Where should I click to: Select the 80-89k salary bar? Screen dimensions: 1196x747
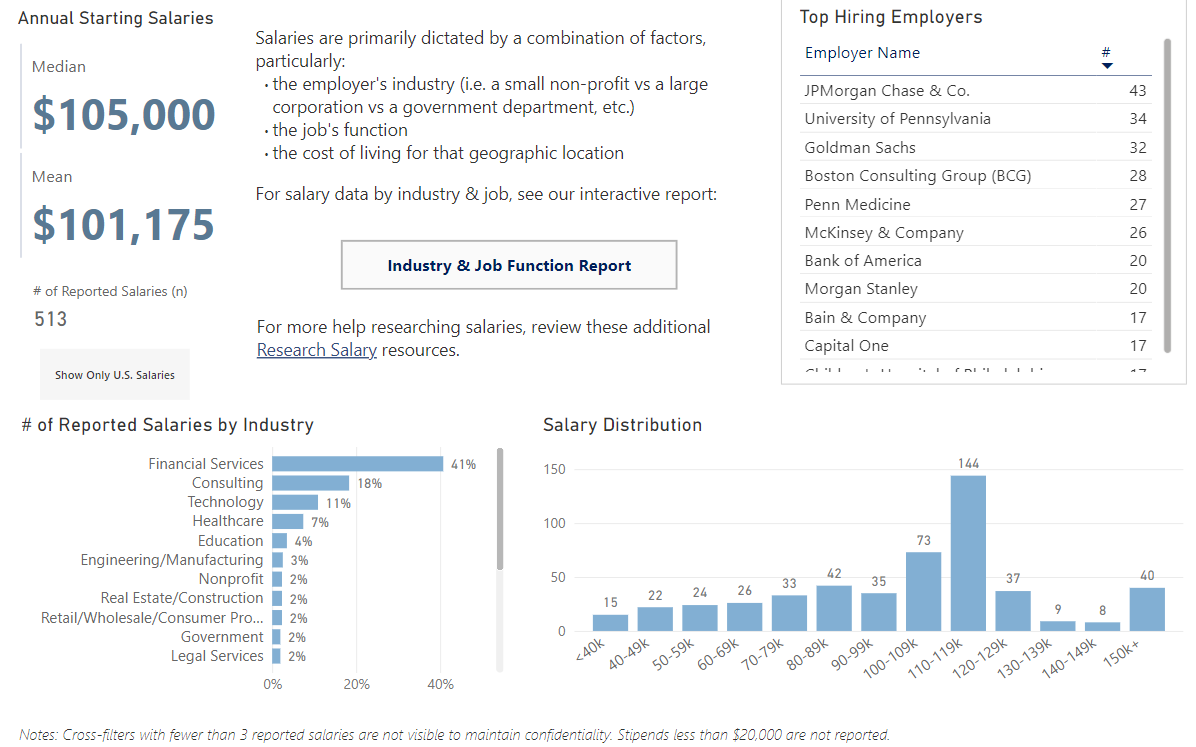pyautogui.click(x=834, y=608)
